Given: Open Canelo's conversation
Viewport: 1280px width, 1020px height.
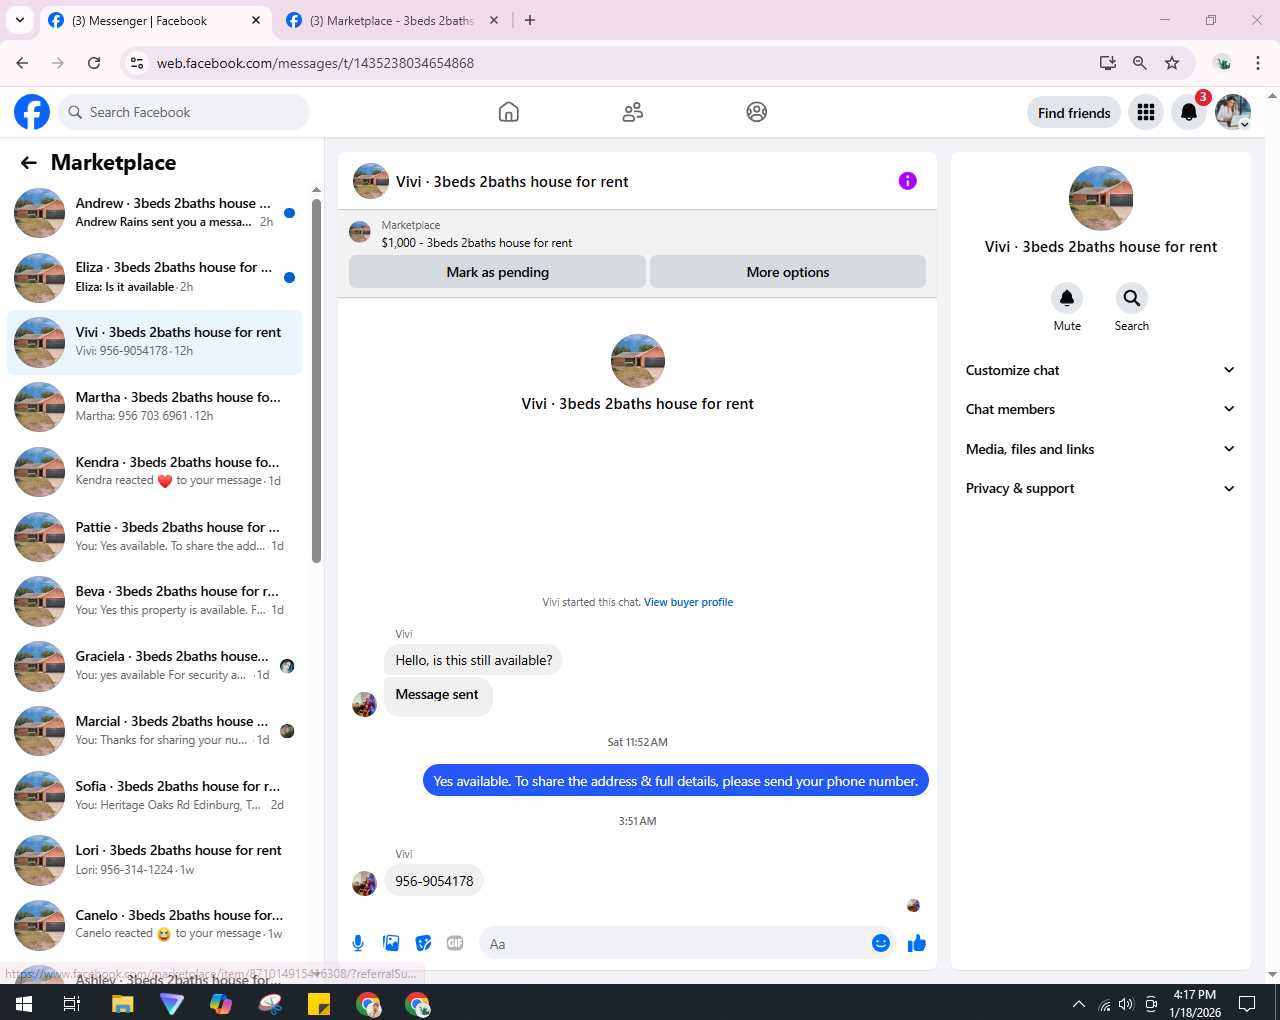Looking at the screenshot, I should [155, 925].
